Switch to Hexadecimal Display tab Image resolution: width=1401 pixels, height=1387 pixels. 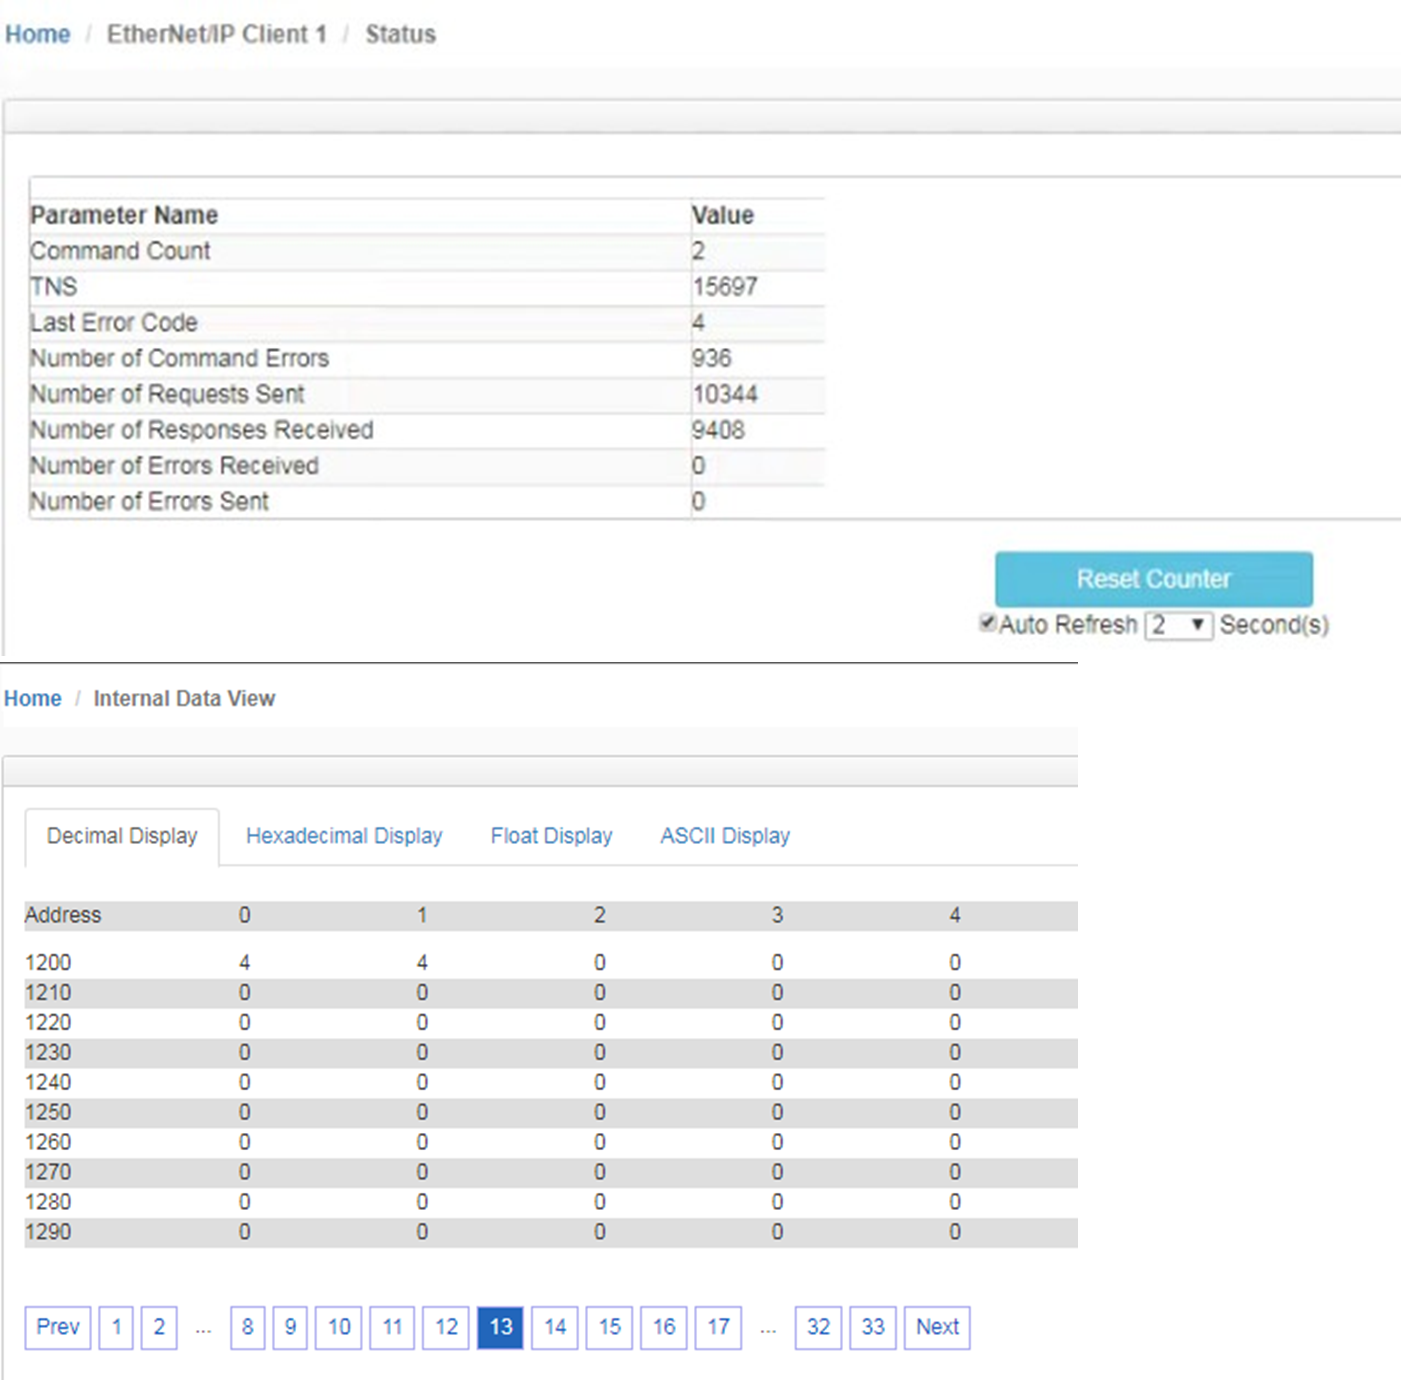pos(344,836)
